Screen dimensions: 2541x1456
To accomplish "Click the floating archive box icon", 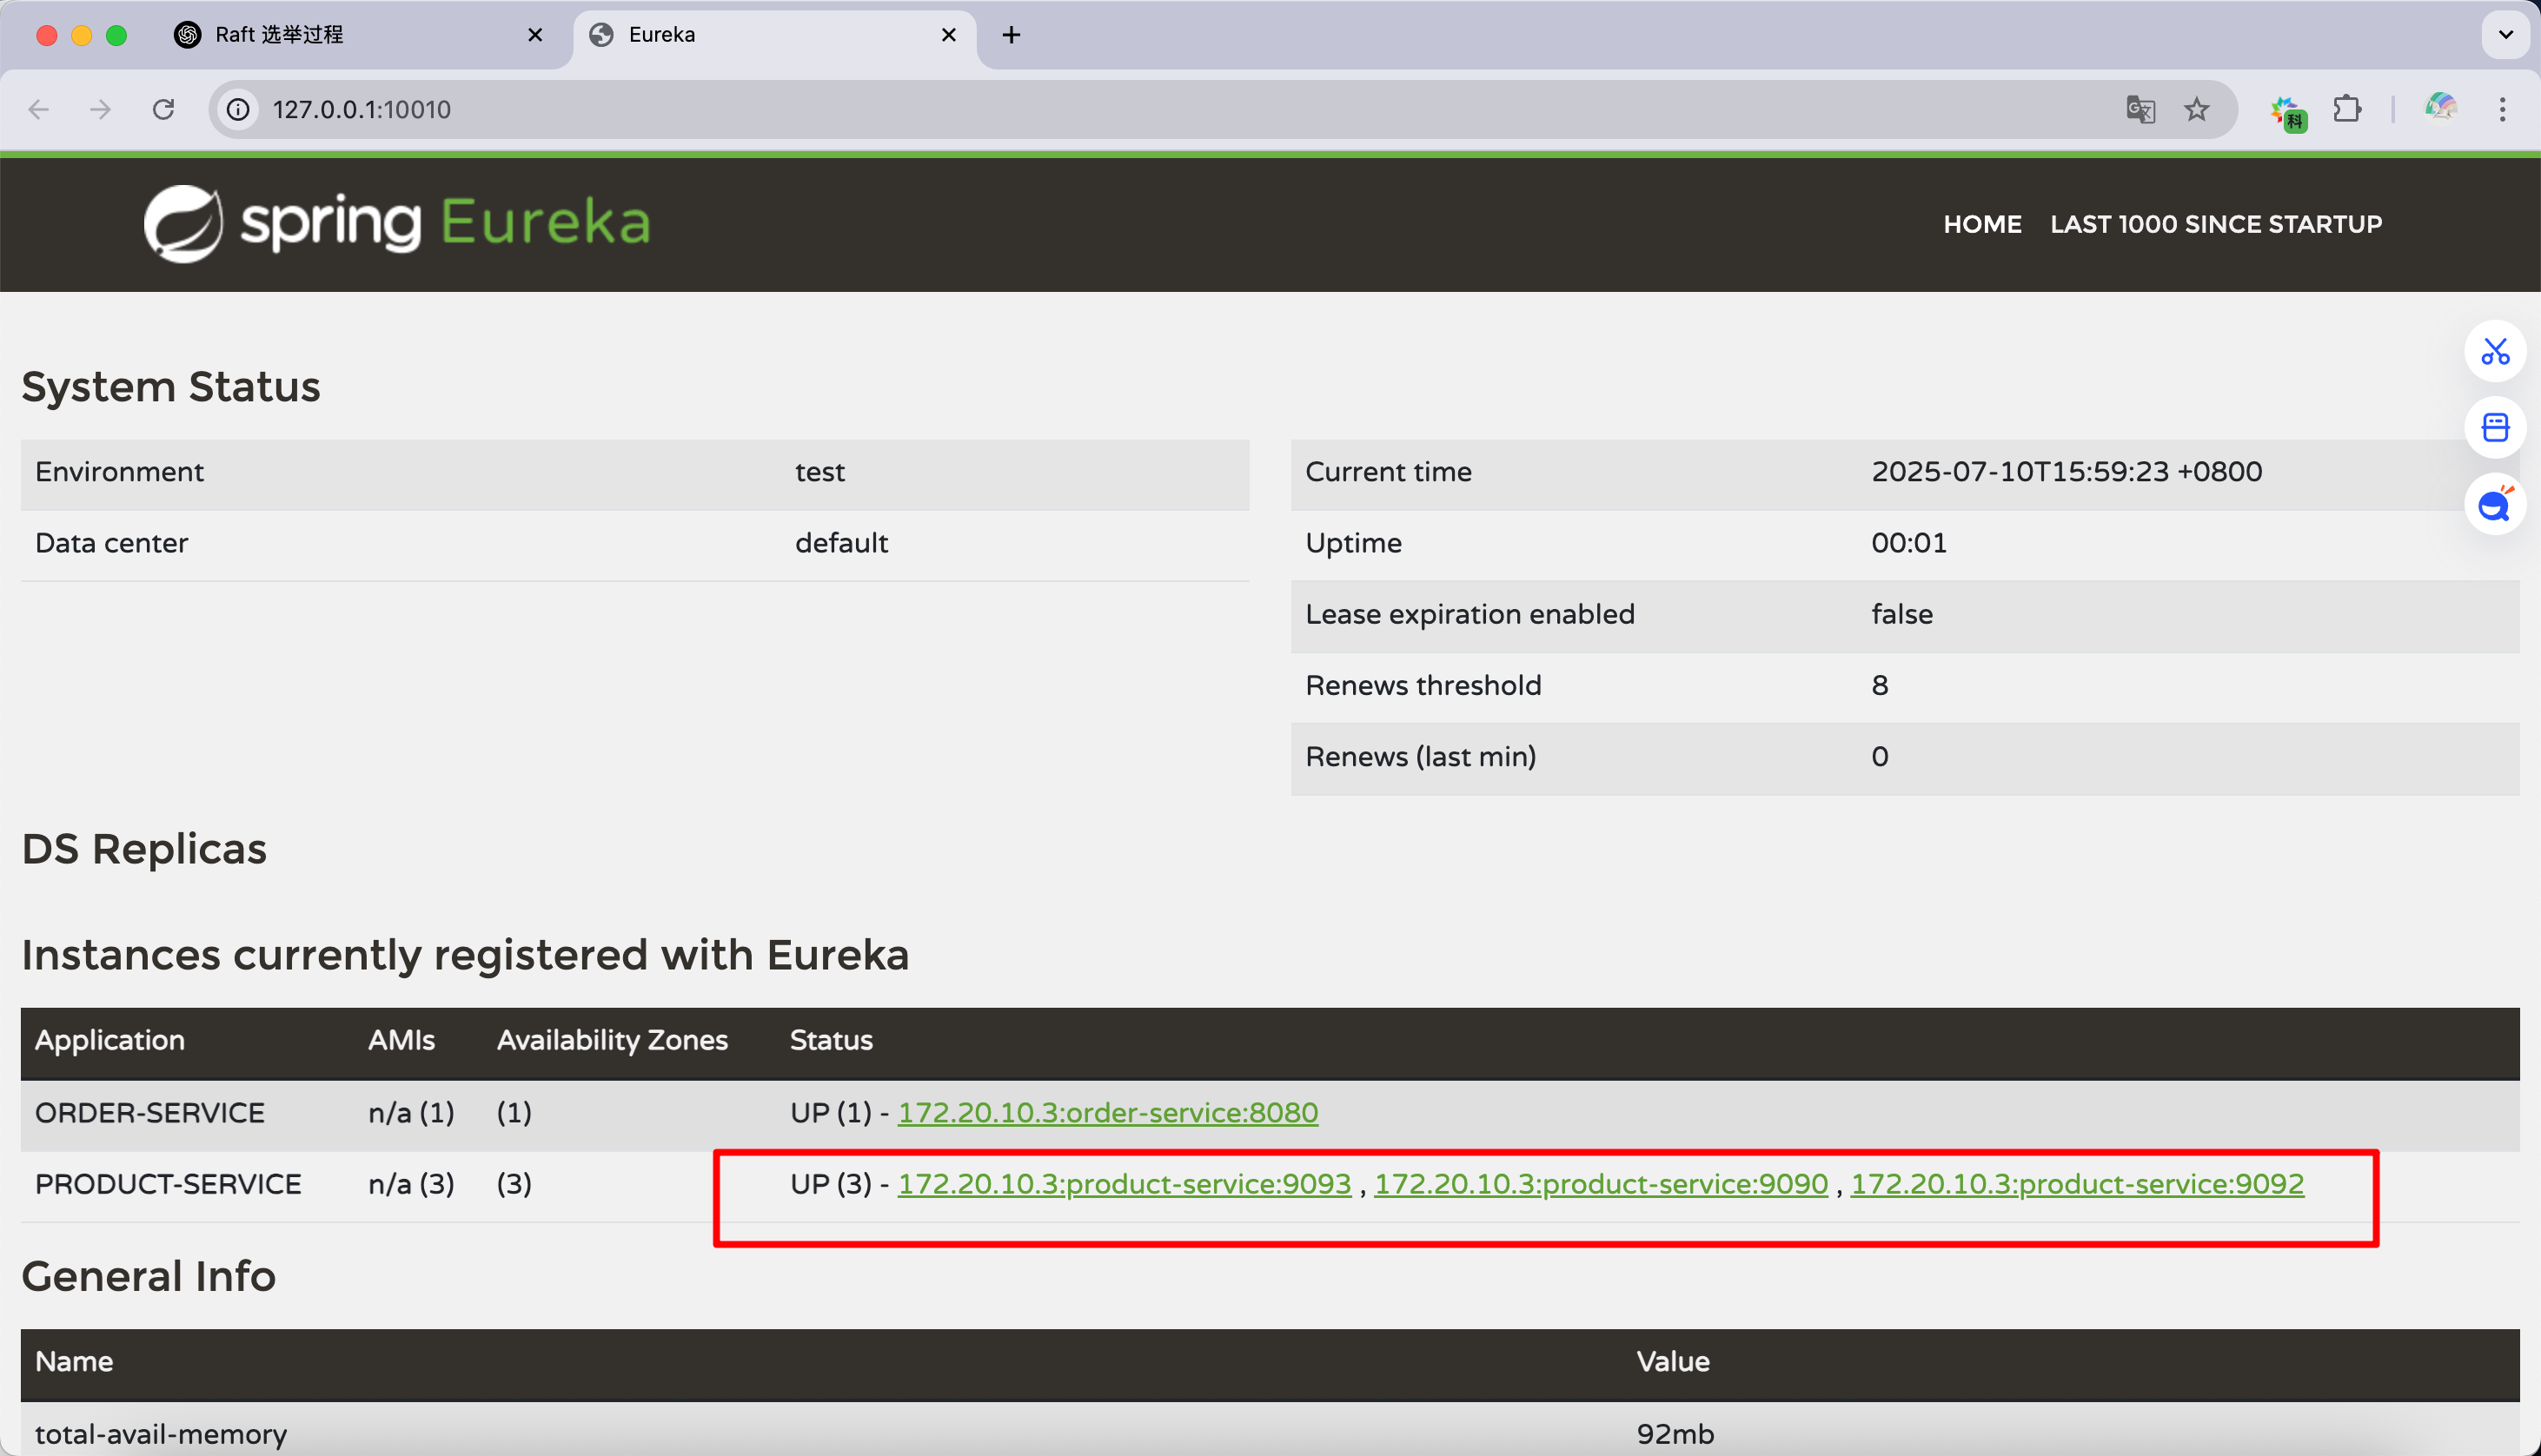I will click(2495, 428).
